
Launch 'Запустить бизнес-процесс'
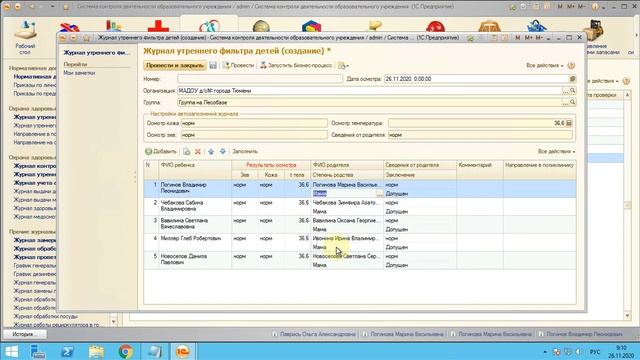(296, 65)
